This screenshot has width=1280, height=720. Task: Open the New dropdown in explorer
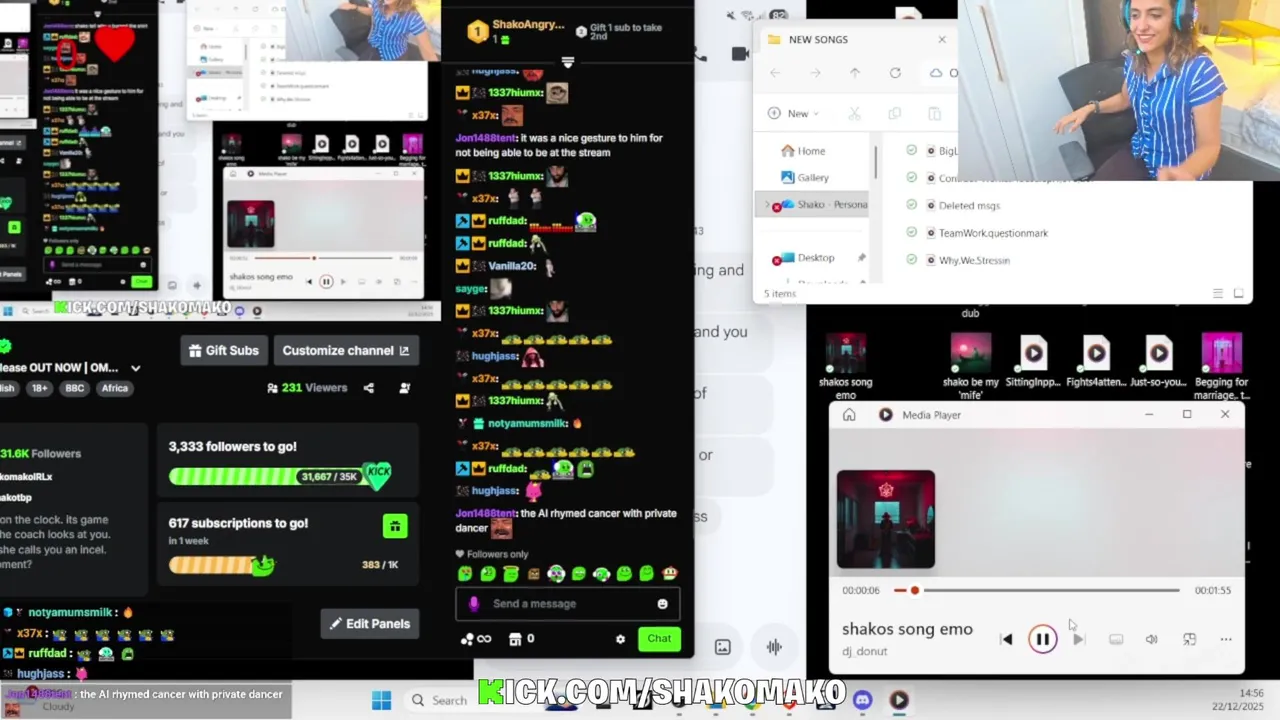point(794,113)
